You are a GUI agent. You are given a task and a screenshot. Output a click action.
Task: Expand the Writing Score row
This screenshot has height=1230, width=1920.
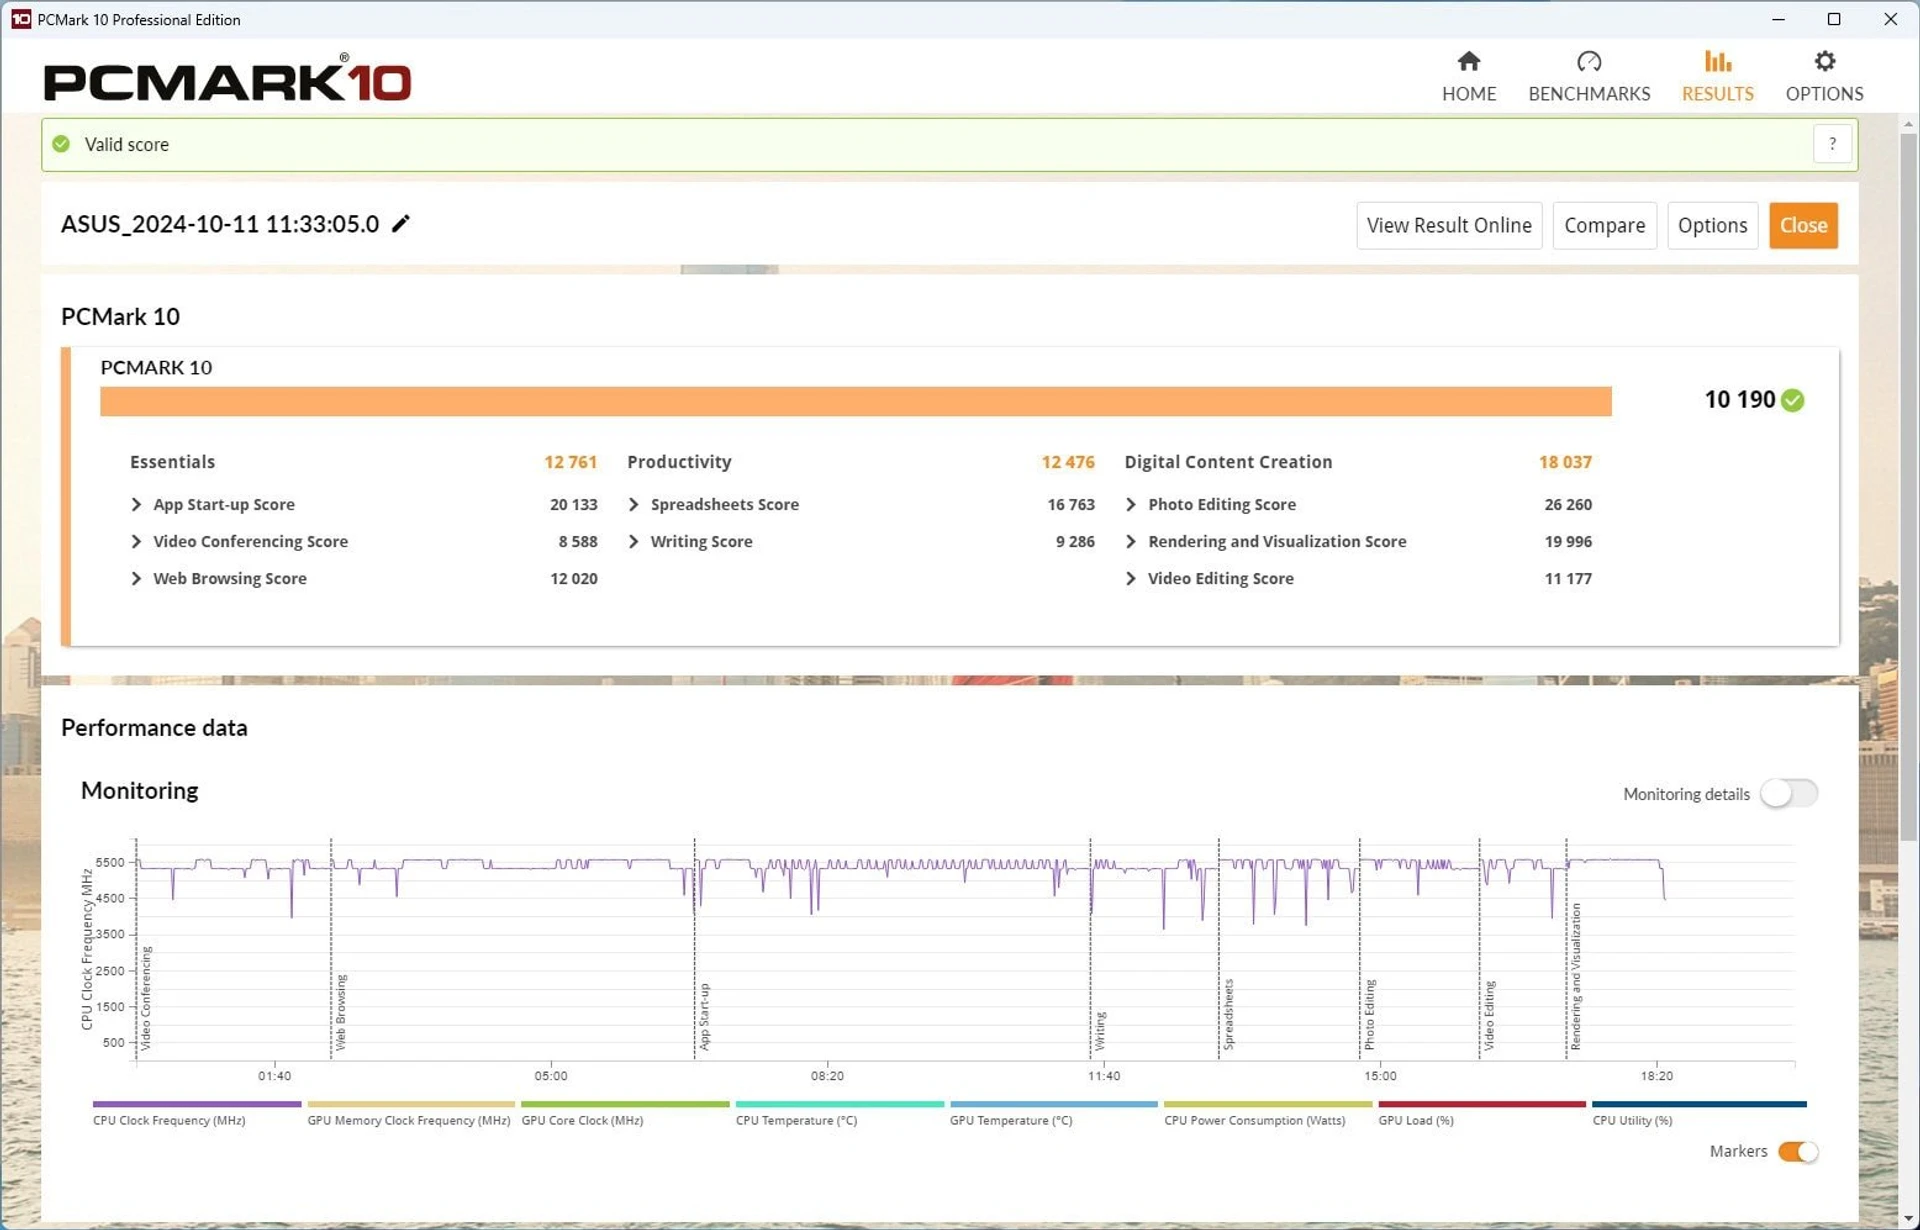pyautogui.click(x=633, y=541)
